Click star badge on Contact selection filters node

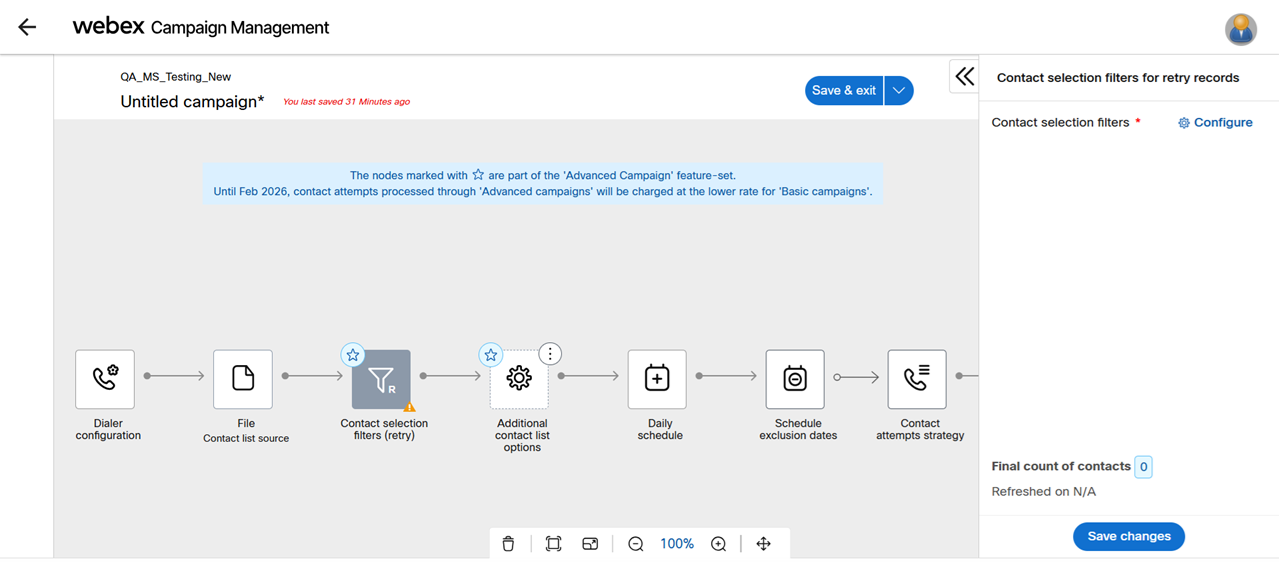click(352, 355)
